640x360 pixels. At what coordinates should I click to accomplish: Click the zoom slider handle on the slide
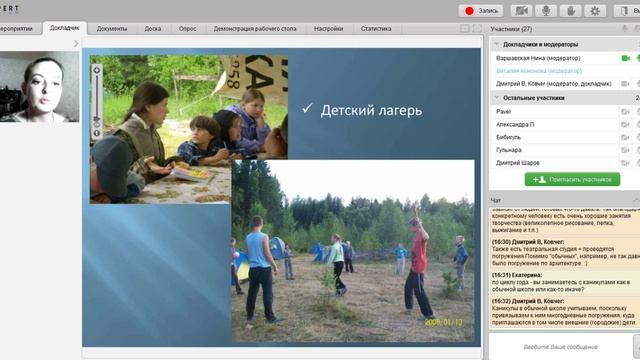coord(97,119)
